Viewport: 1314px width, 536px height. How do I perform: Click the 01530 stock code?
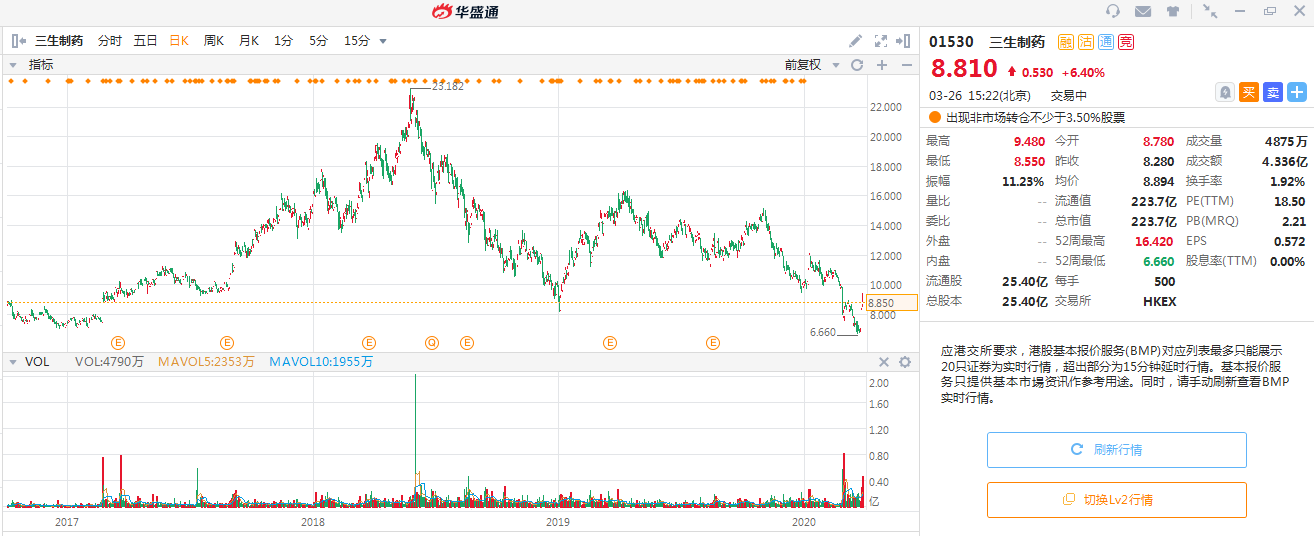pos(951,42)
